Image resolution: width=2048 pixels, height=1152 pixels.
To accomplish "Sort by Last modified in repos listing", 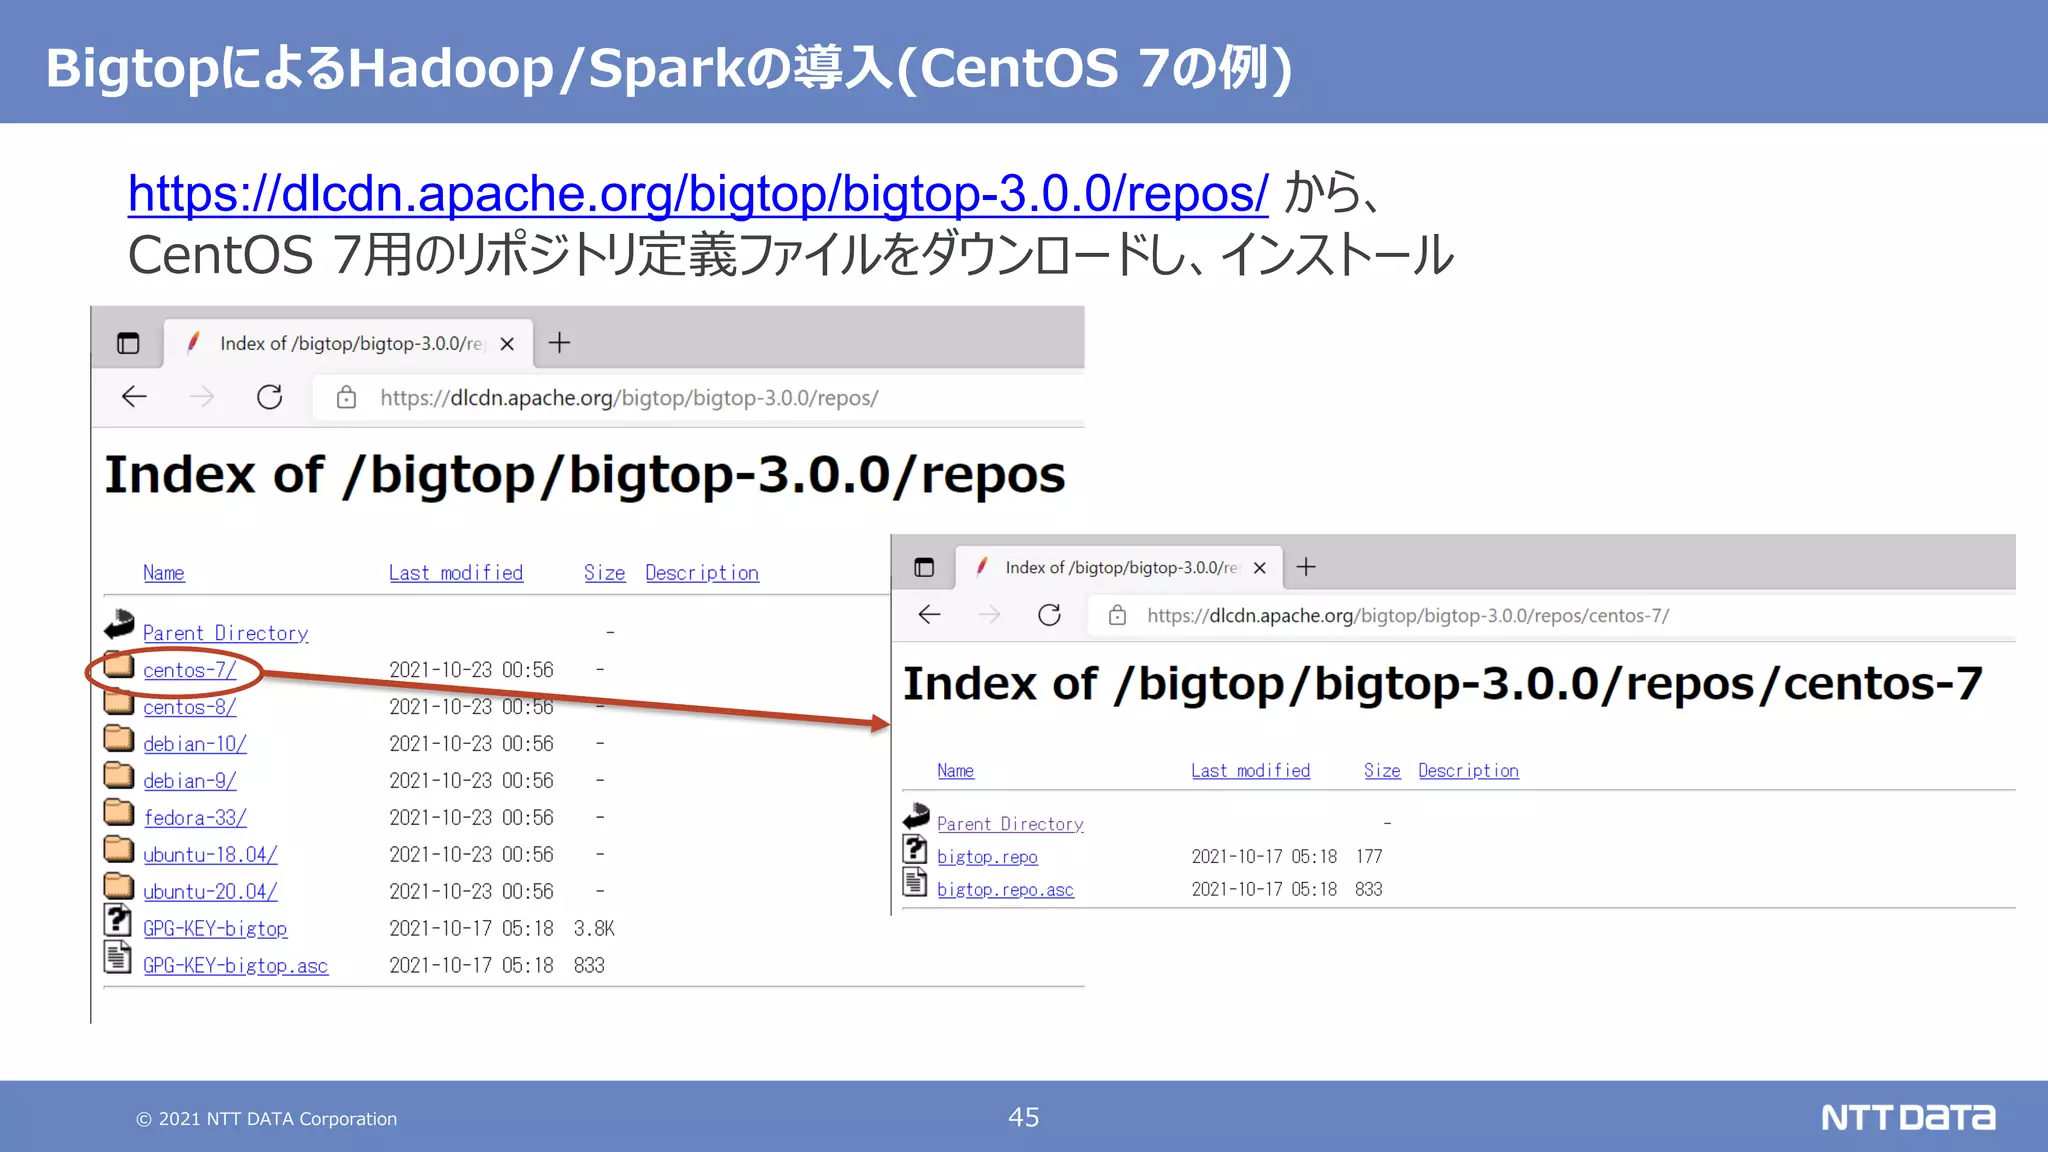I will tap(456, 573).
